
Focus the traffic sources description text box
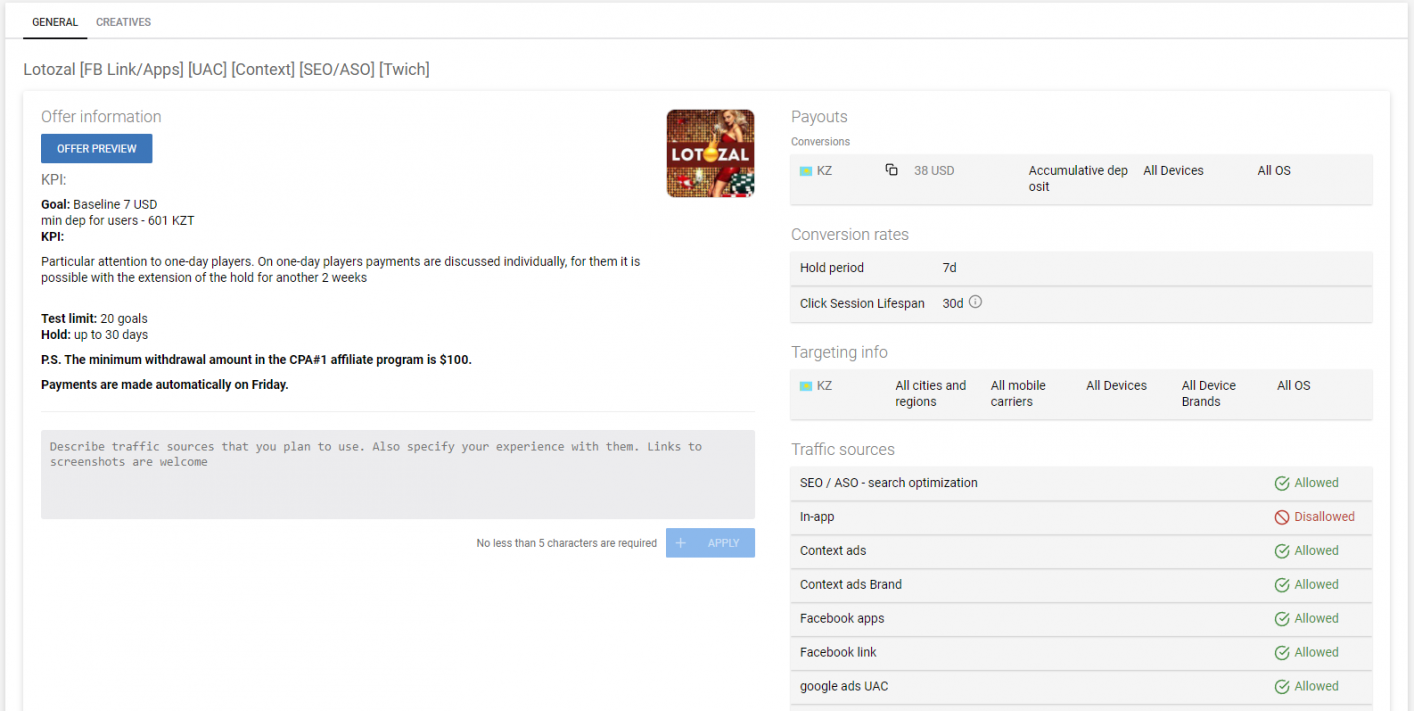click(x=398, y=474)
